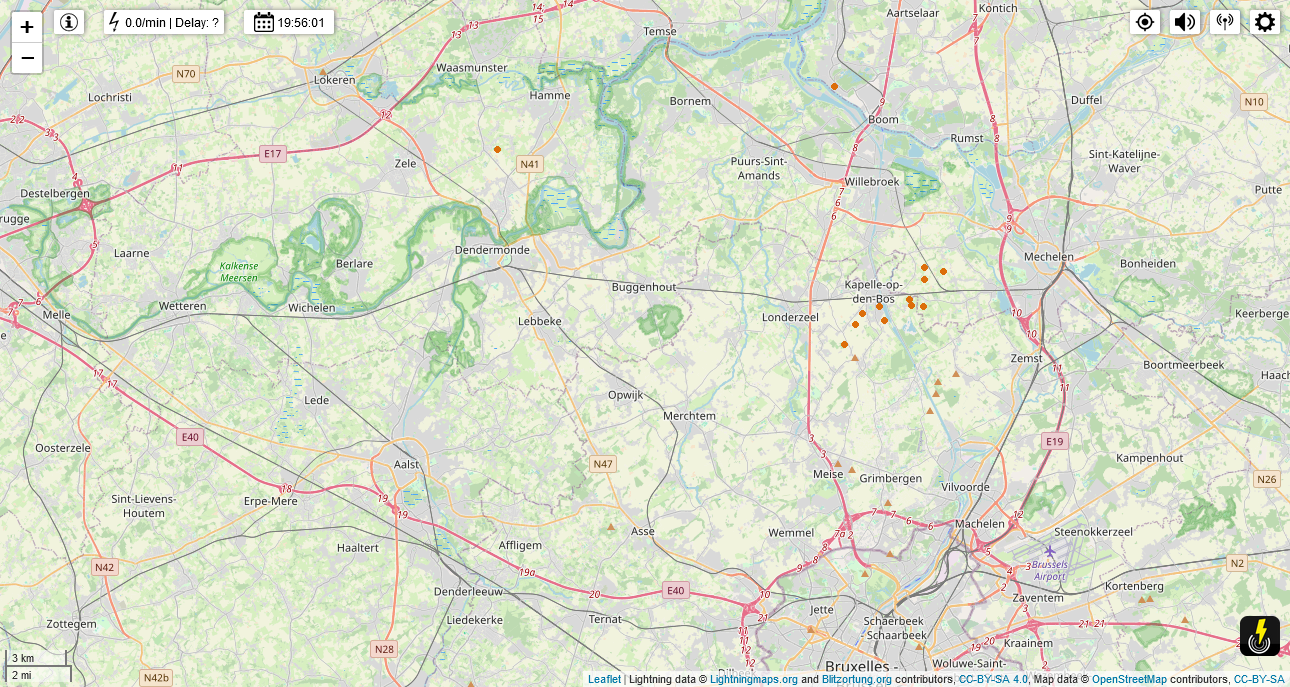
Task: Click the Willebroek label
Action: [x=872, y=182]
